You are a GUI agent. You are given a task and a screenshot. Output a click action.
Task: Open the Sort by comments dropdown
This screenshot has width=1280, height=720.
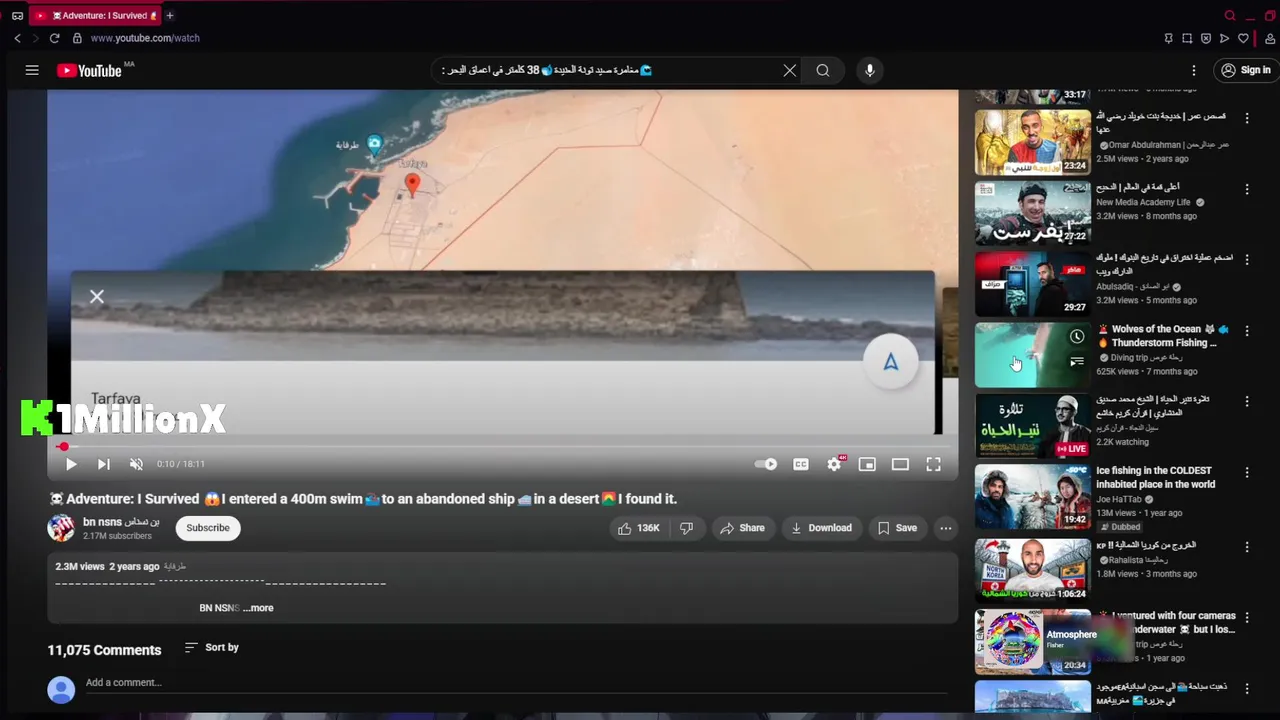212,648
